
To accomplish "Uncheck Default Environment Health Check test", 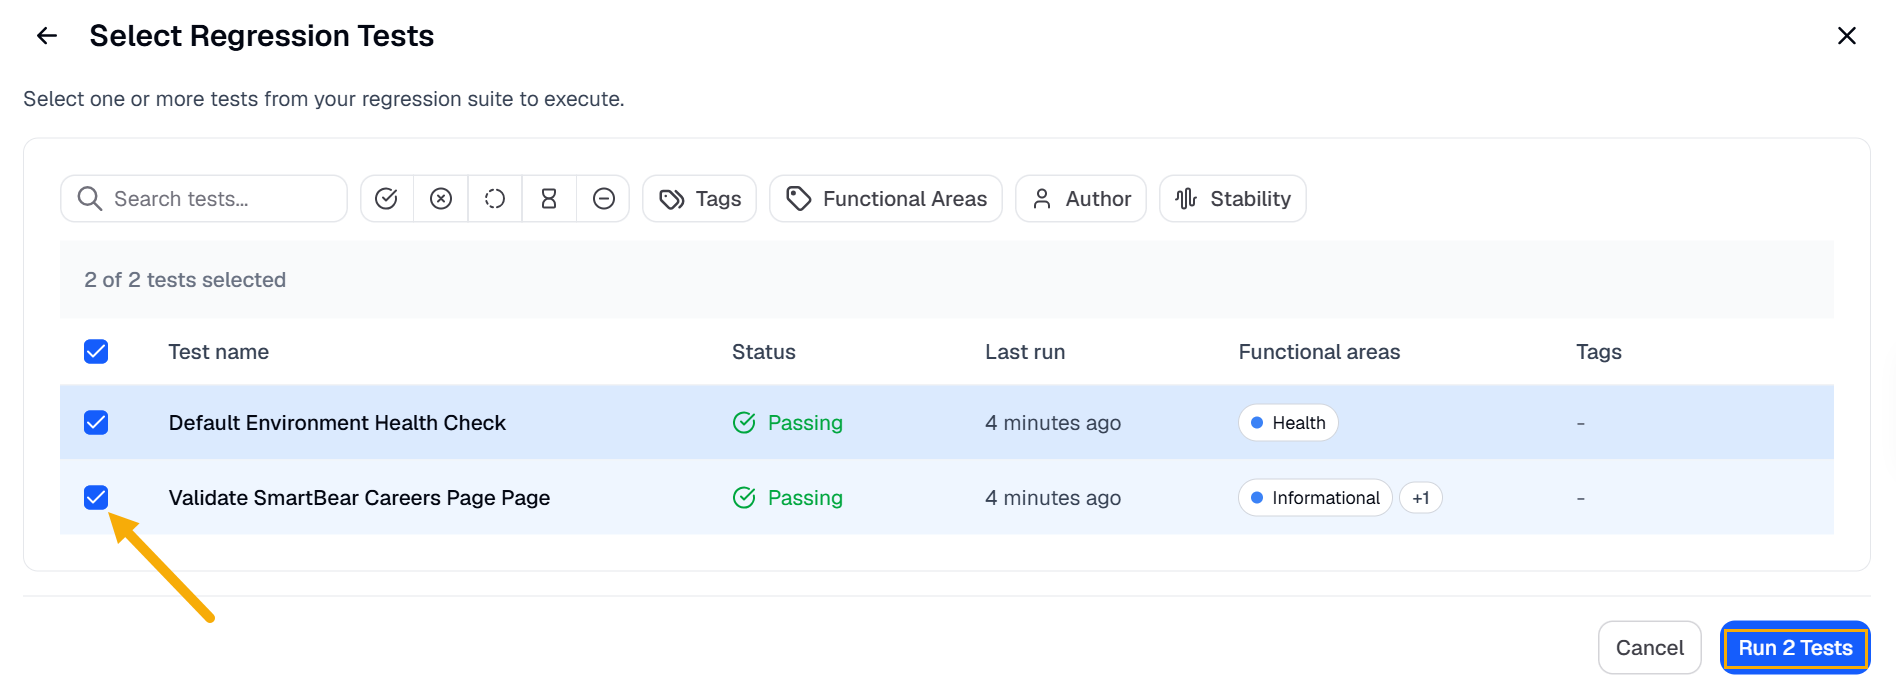I will tap(96, 423).
